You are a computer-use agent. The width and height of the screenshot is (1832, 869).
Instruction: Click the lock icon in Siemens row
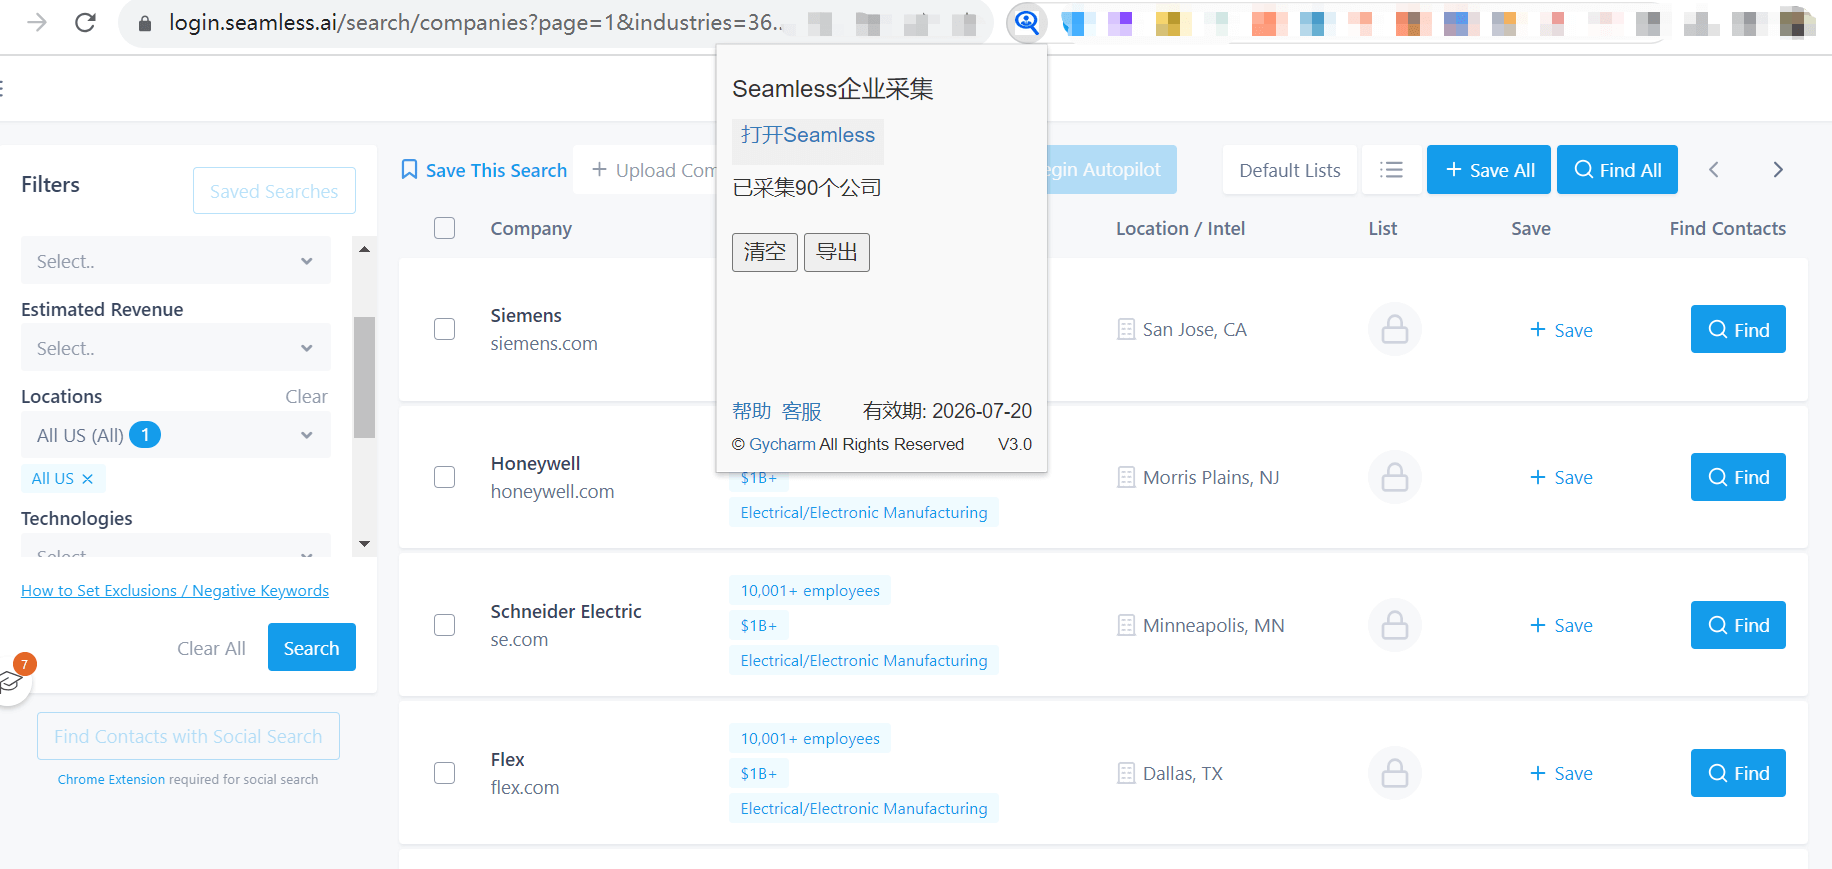click(1394, 329)
